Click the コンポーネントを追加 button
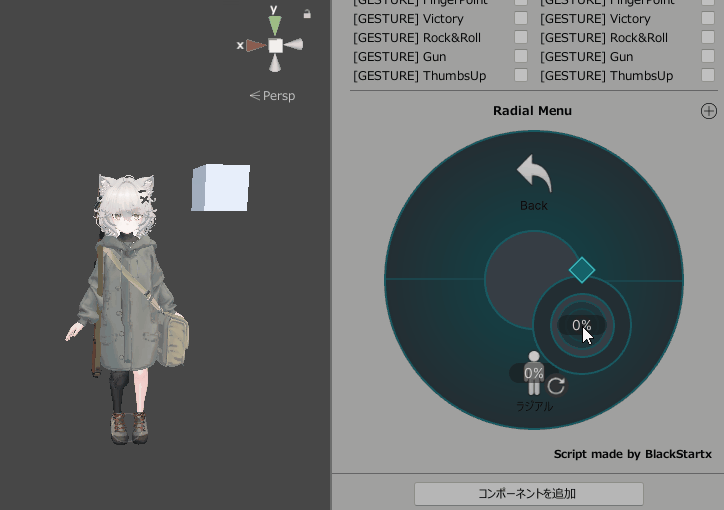Viewport: 724px width, 510px height. 529,494
